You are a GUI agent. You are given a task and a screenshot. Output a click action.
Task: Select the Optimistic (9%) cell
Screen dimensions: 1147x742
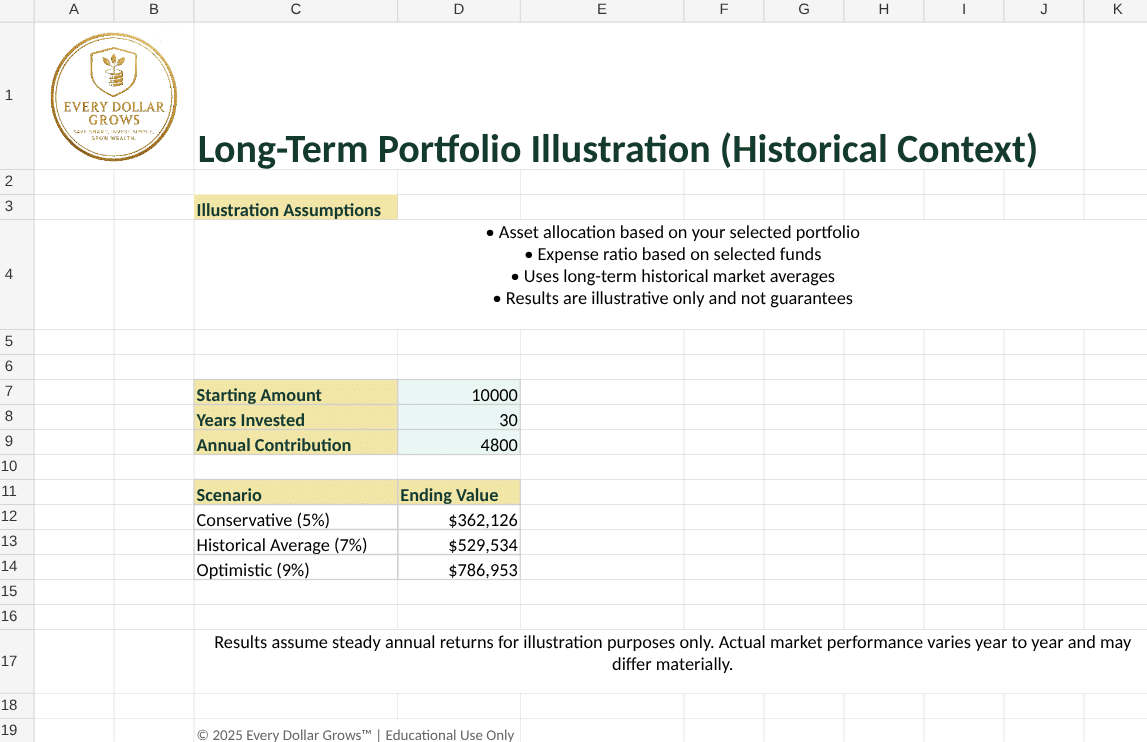(296, 567)
